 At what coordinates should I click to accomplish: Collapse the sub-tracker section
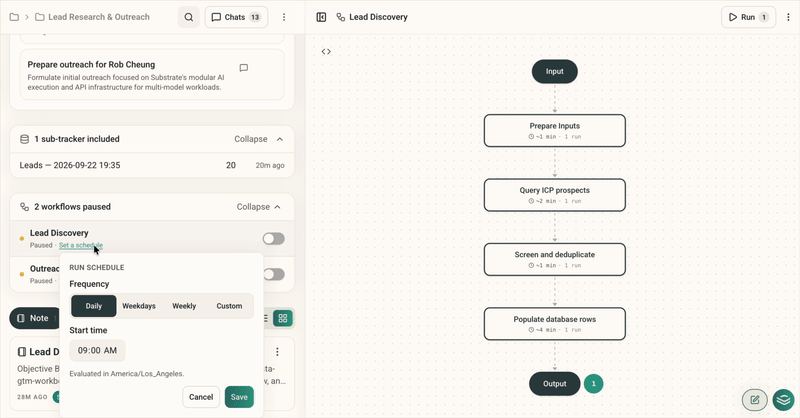[x=259, y=139]
